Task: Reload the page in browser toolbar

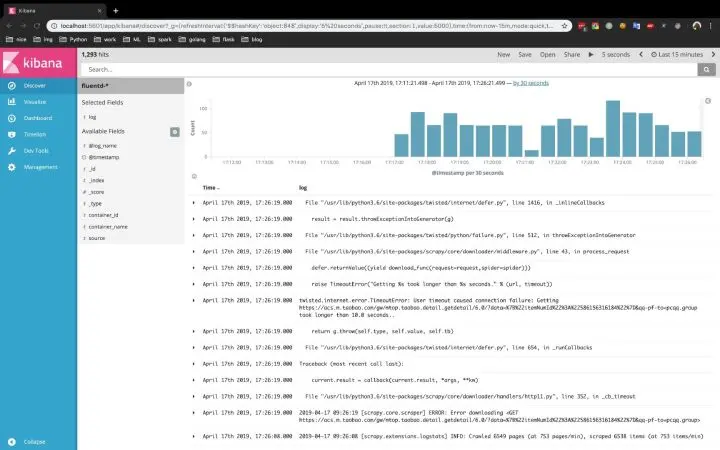Action: [37, 26]
